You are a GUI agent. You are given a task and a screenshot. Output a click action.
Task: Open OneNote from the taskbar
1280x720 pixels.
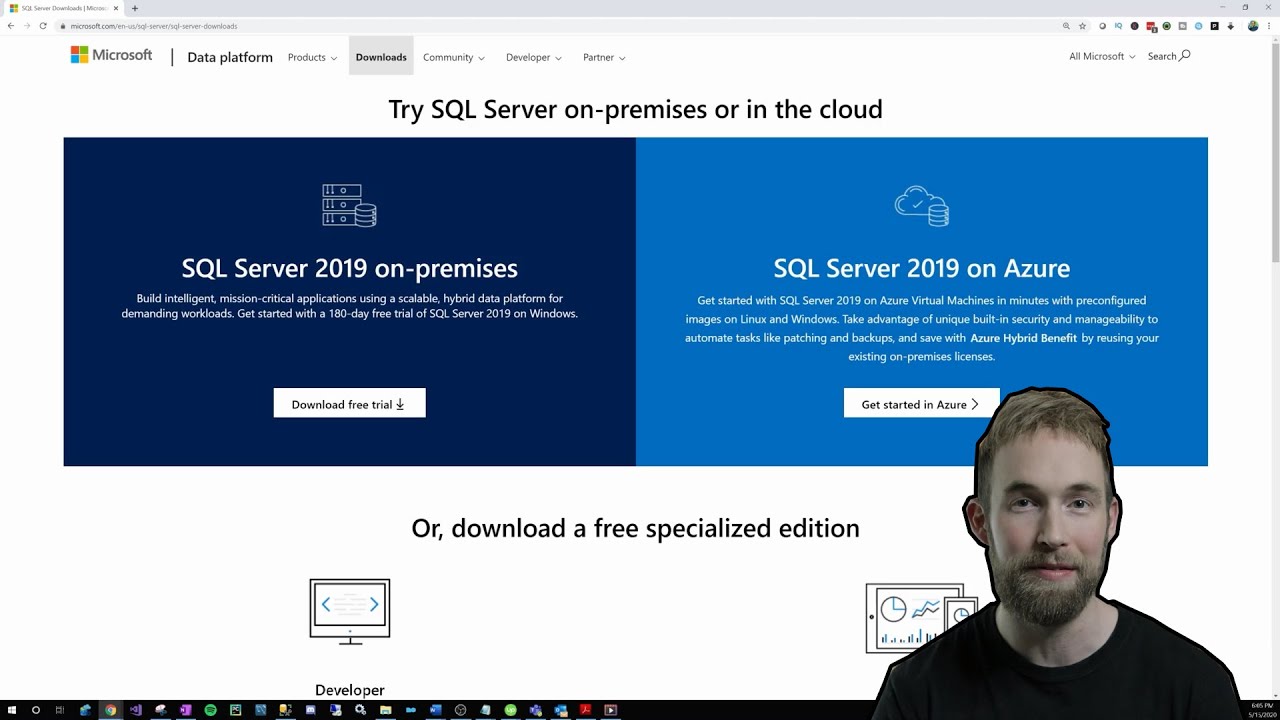click(185, 710)
